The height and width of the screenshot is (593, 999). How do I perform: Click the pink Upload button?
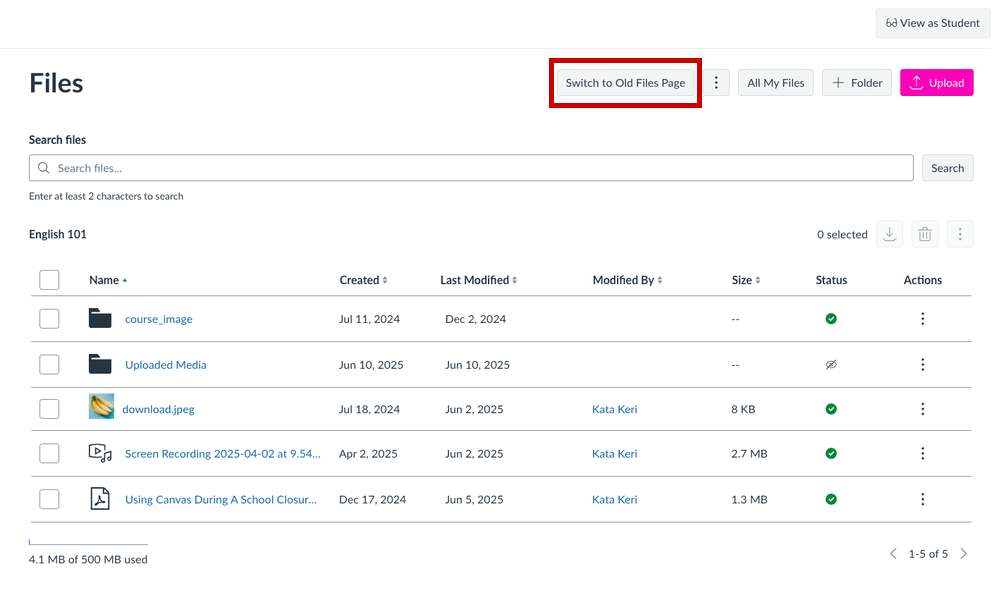(936, 83)
